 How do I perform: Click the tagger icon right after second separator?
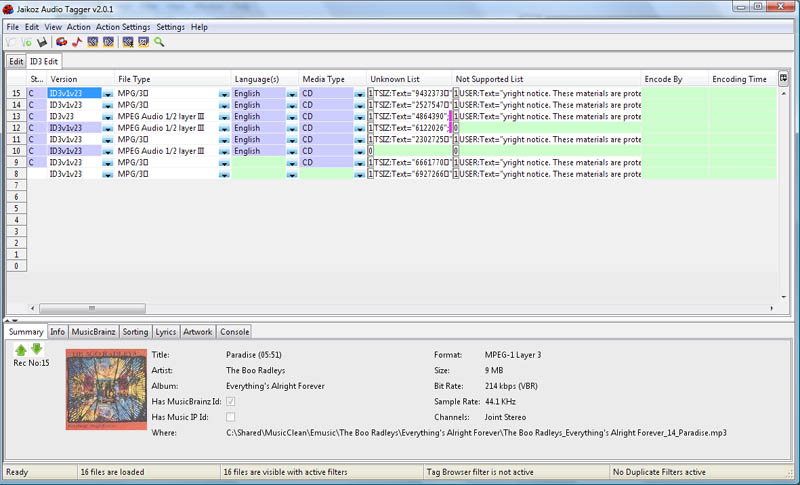pyautogui.click(x=128, y=42)
